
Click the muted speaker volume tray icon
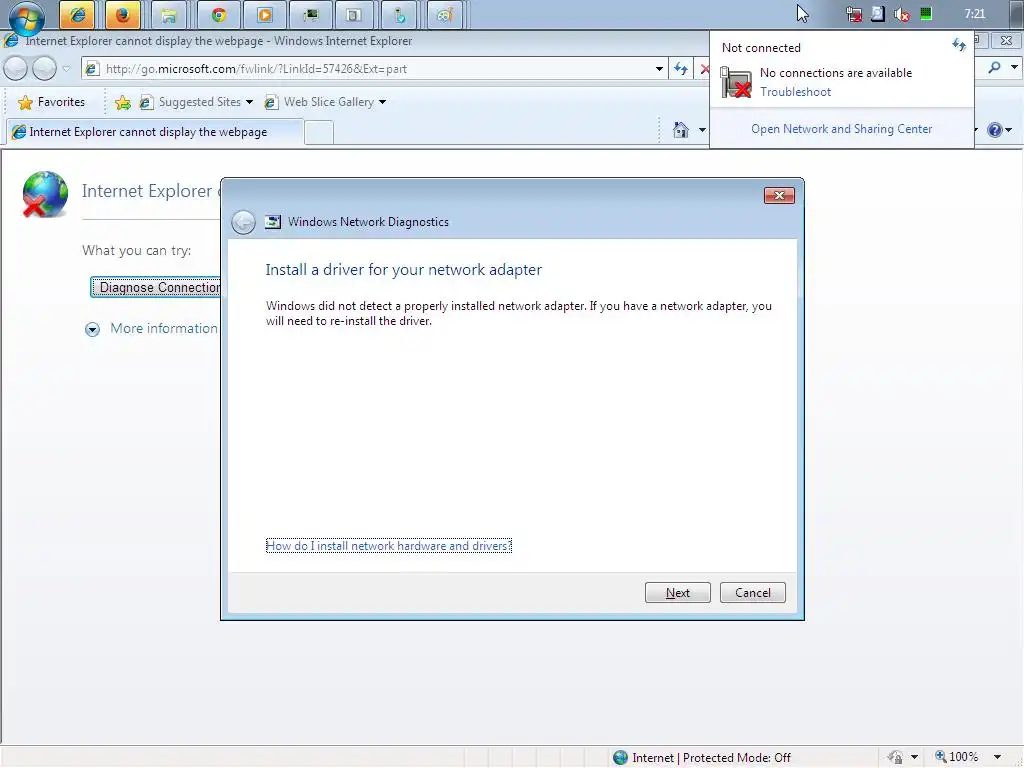(x=902, y=14)
